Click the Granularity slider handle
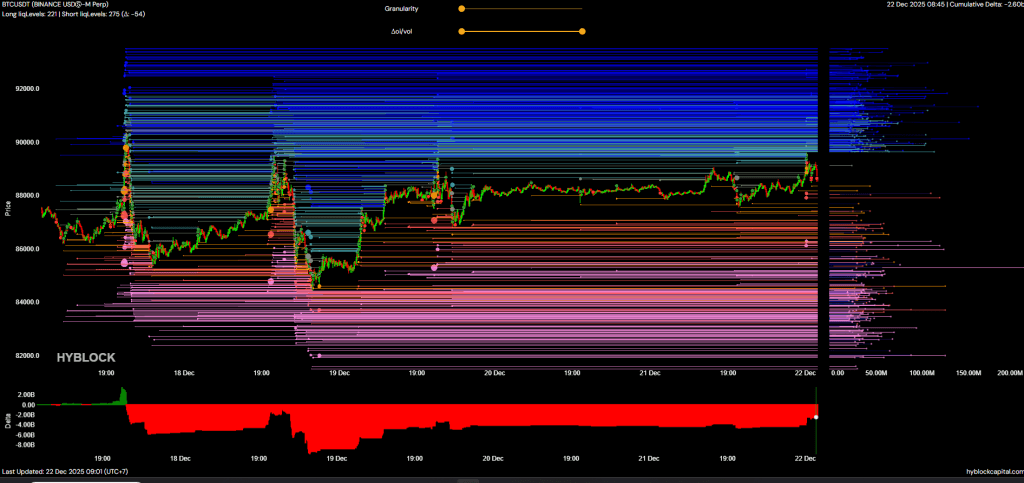1024x483 pixels. tap(461, 8)
